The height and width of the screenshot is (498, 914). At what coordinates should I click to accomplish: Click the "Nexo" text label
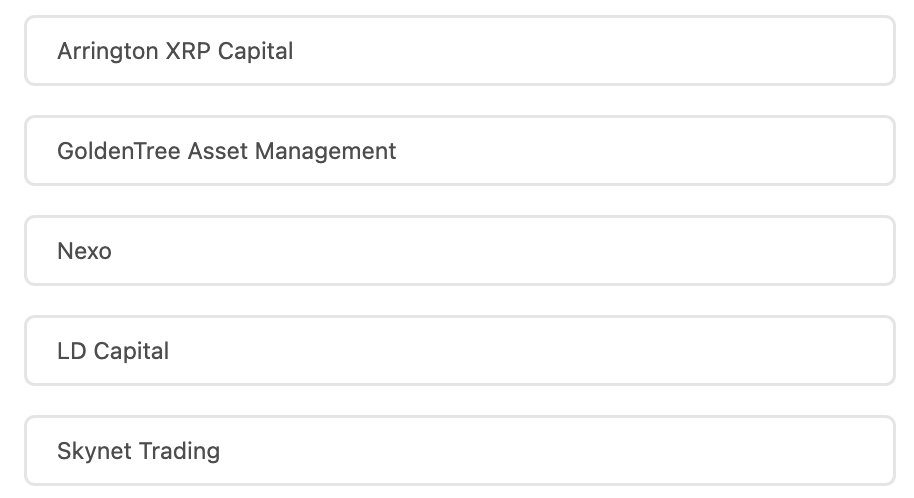point(84,251)
